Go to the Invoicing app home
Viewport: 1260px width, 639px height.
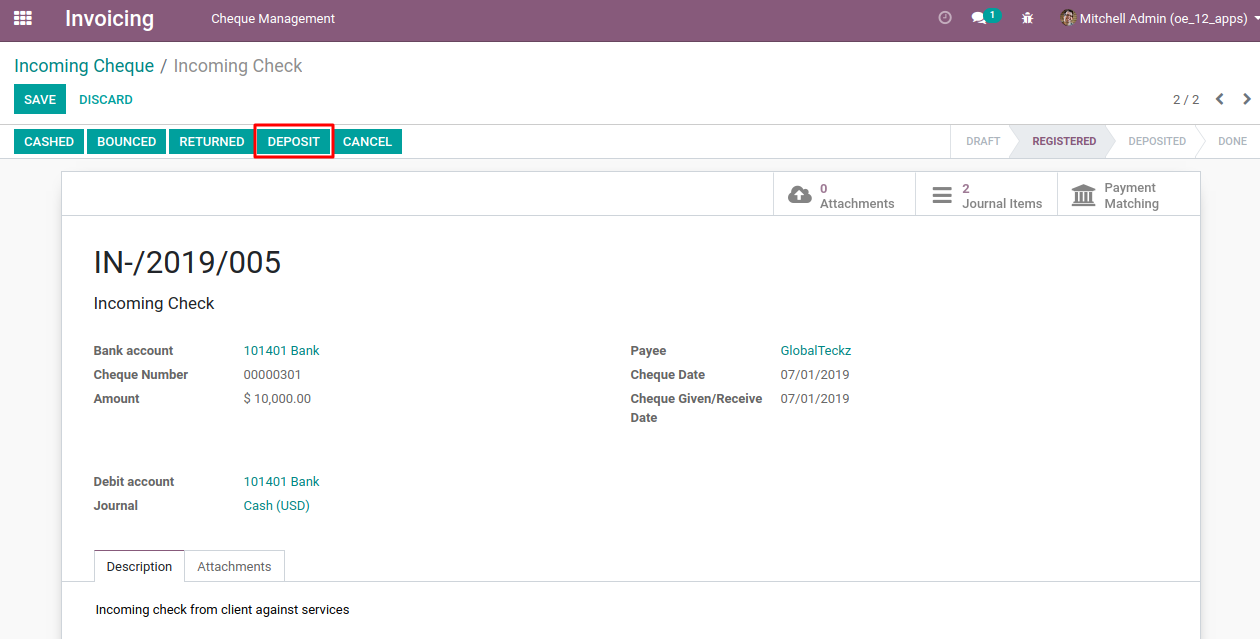pos(110,18)
